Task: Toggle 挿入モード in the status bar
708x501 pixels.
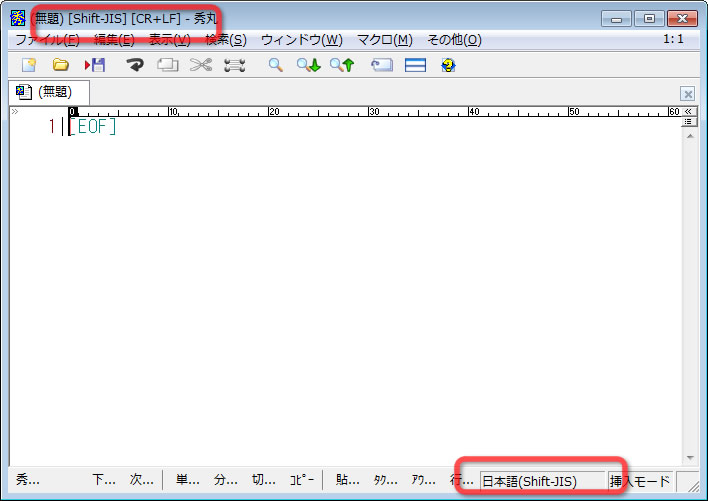Action: [640, 481]
